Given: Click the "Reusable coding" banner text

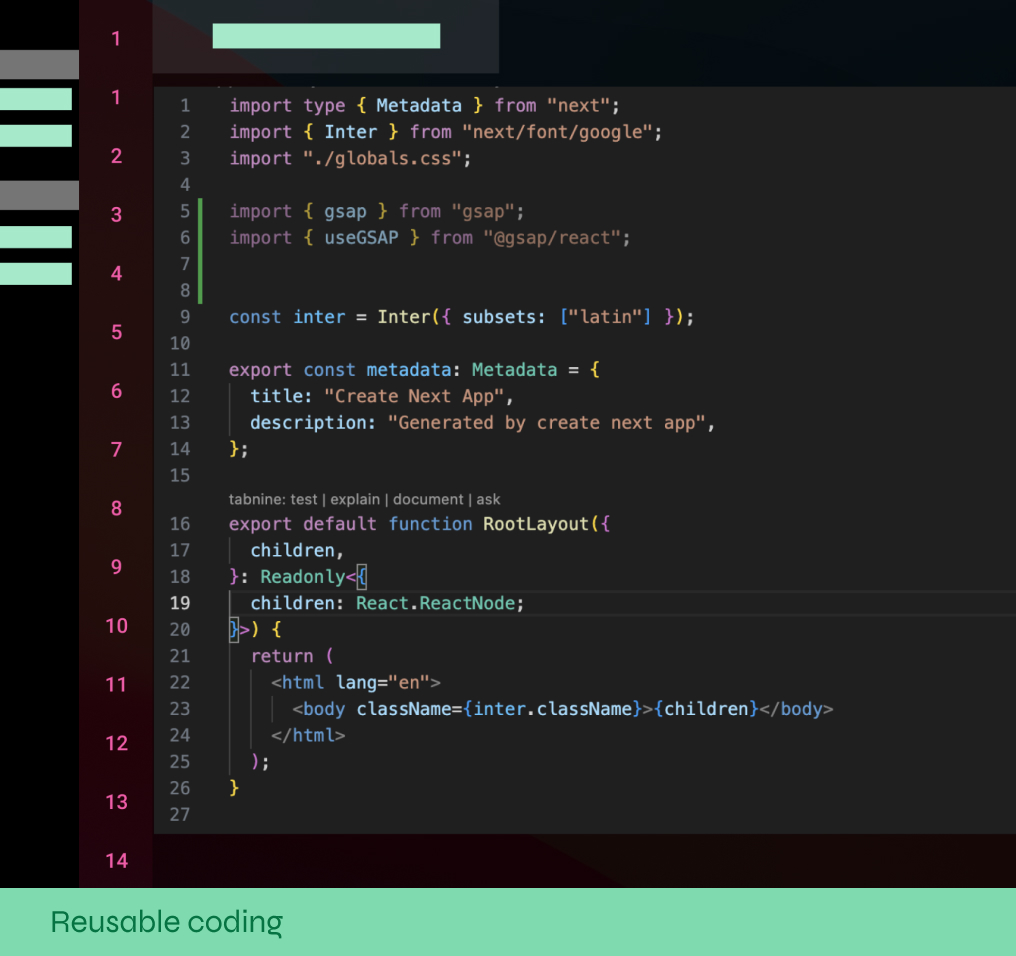Looking at the screenshot, I should 166,922.
